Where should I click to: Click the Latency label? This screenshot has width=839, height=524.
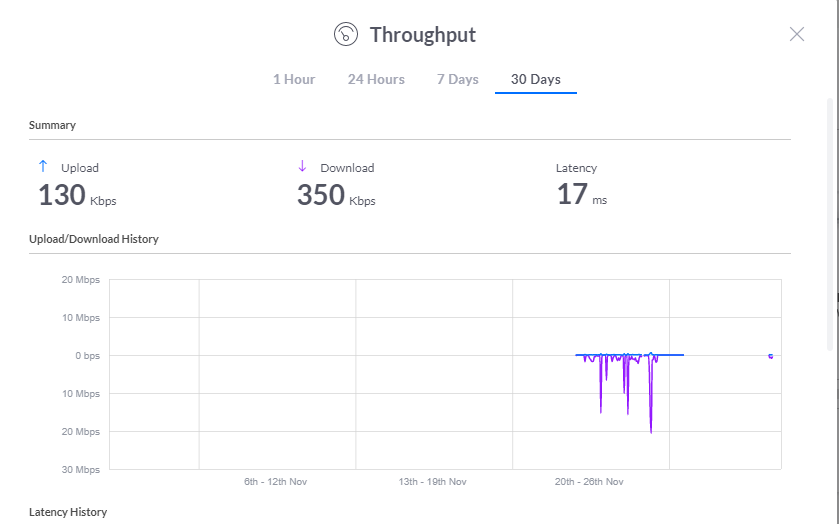coord(576,168)
